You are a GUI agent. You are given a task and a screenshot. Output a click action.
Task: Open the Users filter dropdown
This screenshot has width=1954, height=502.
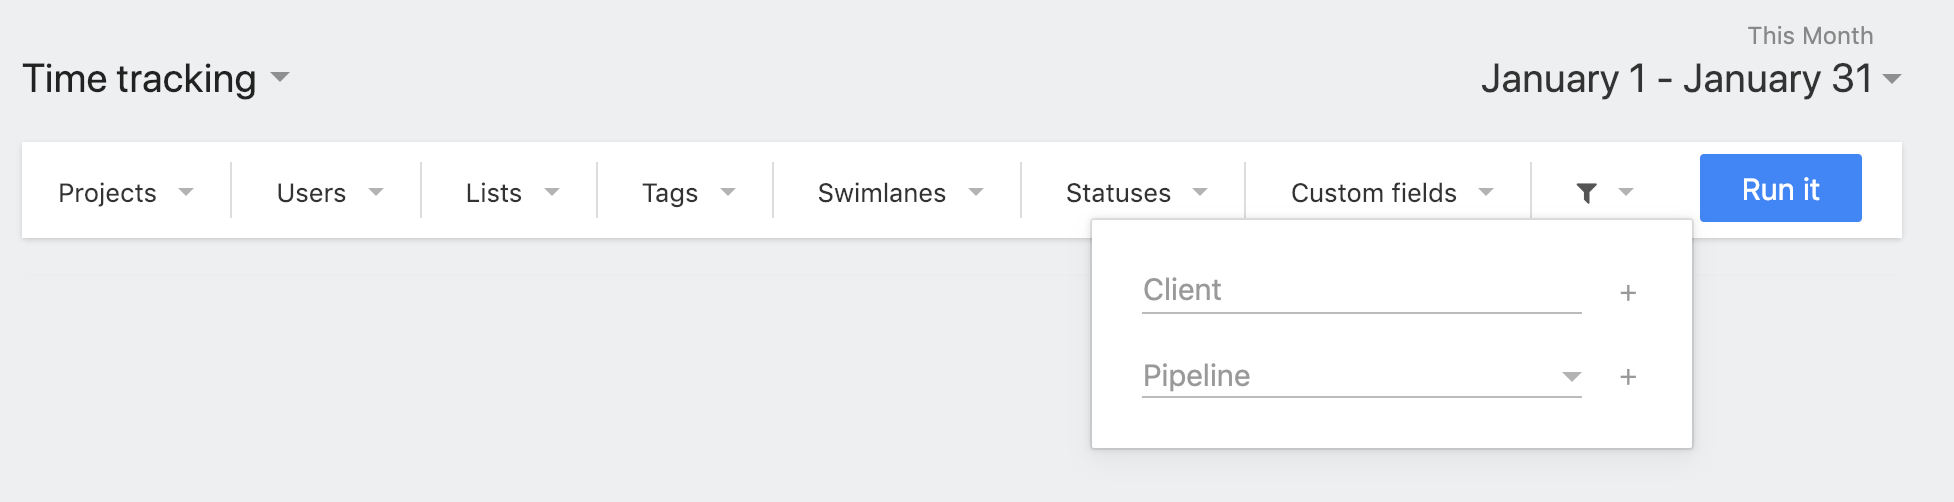click(x=330, y=192)
